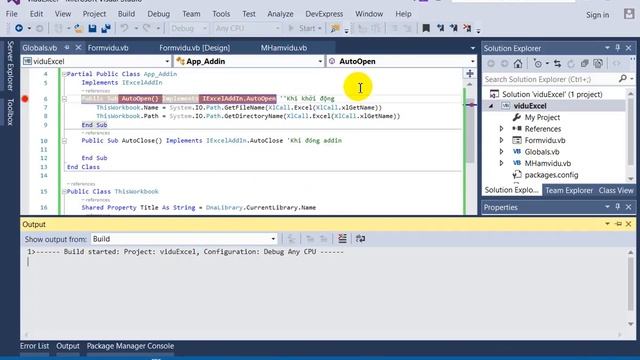Pin the Solution Explorer panel
The width and height of the screenshot is (640, 360).
tap(618, 48)
